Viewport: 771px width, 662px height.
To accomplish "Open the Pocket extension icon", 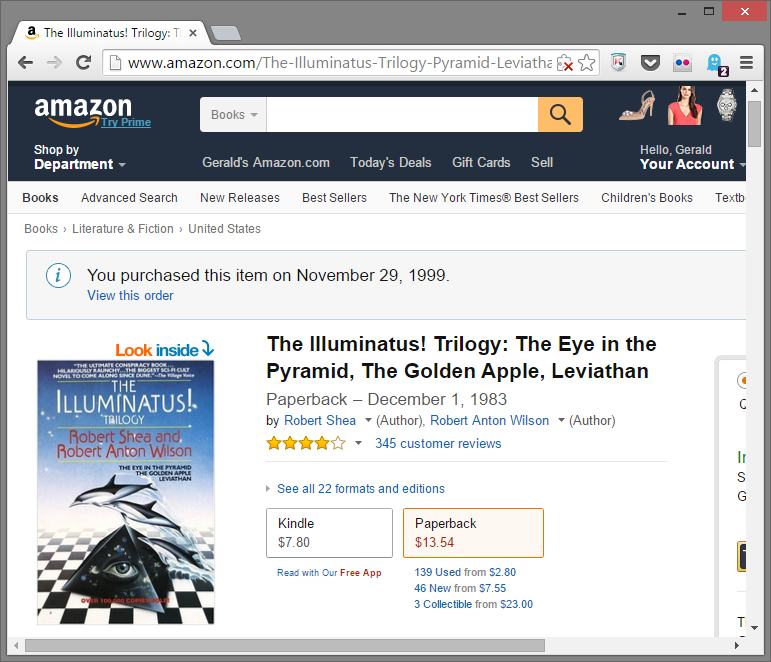I will click(x=650, y=63).
